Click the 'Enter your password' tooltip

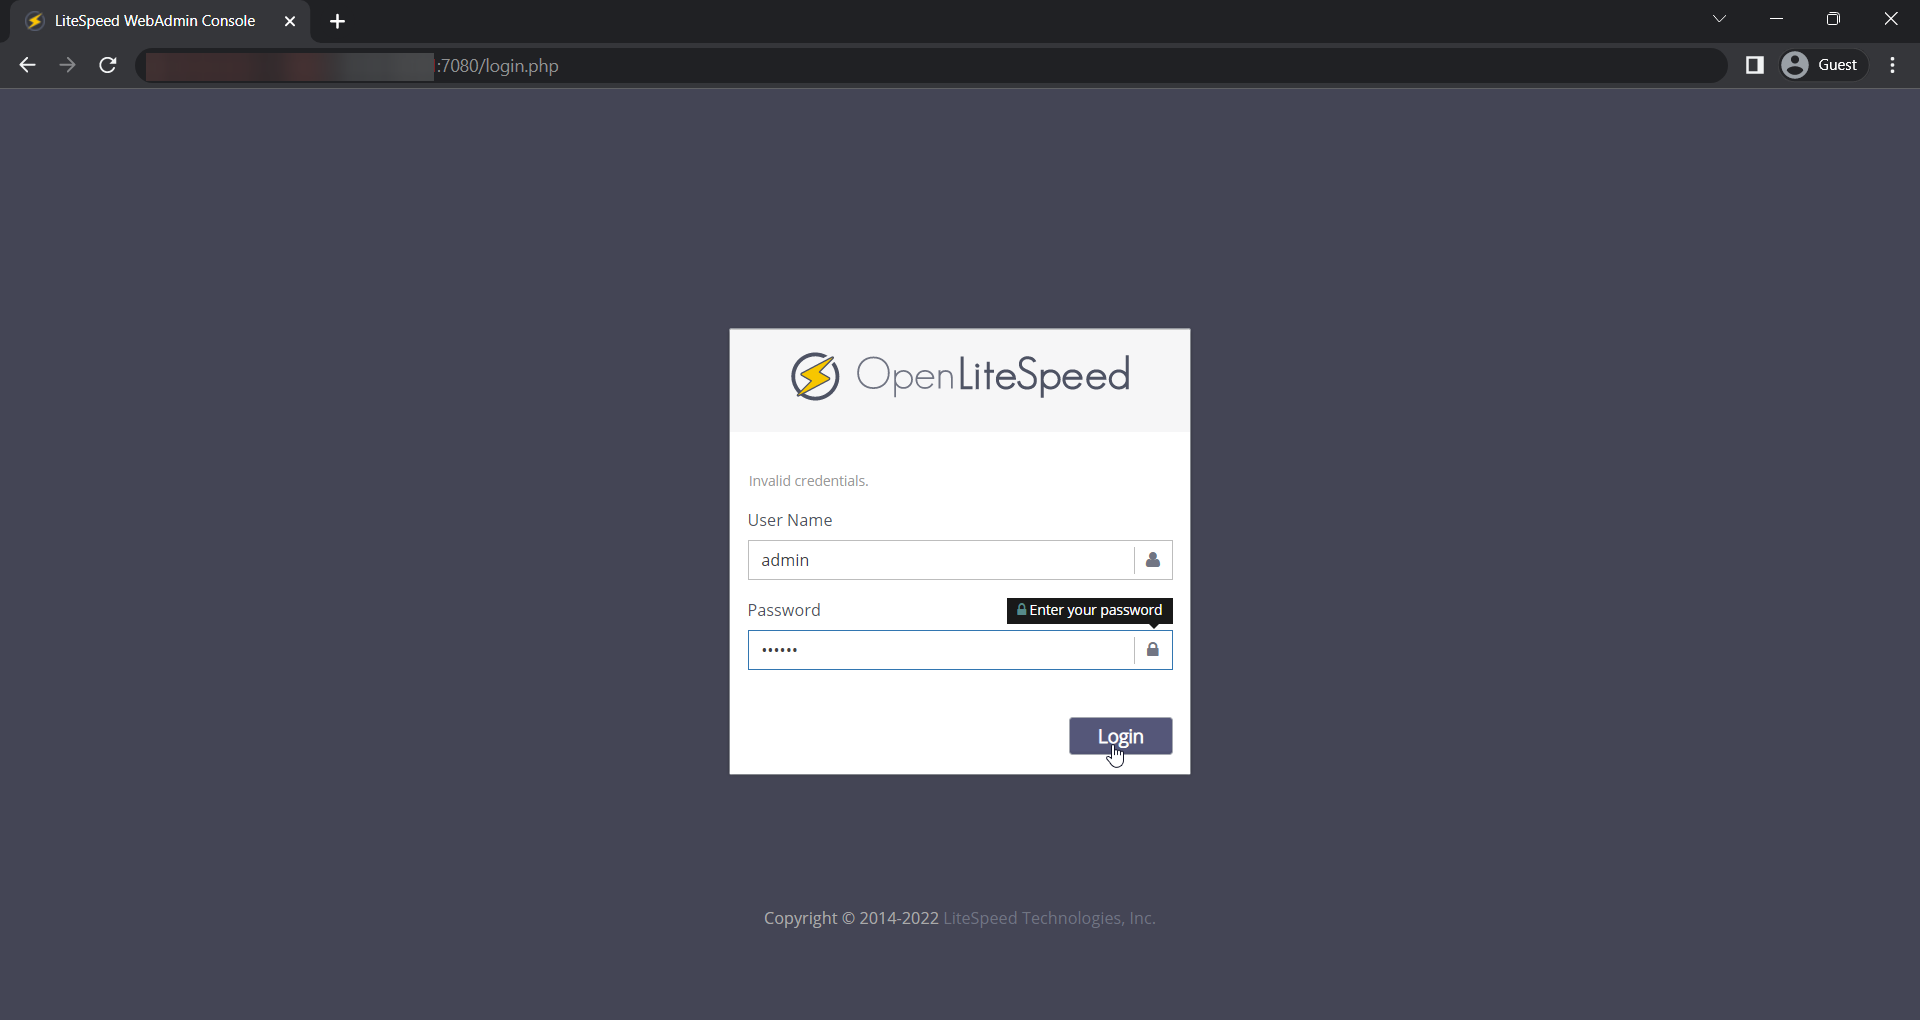pyautogui.click(x=1090, y=610)
